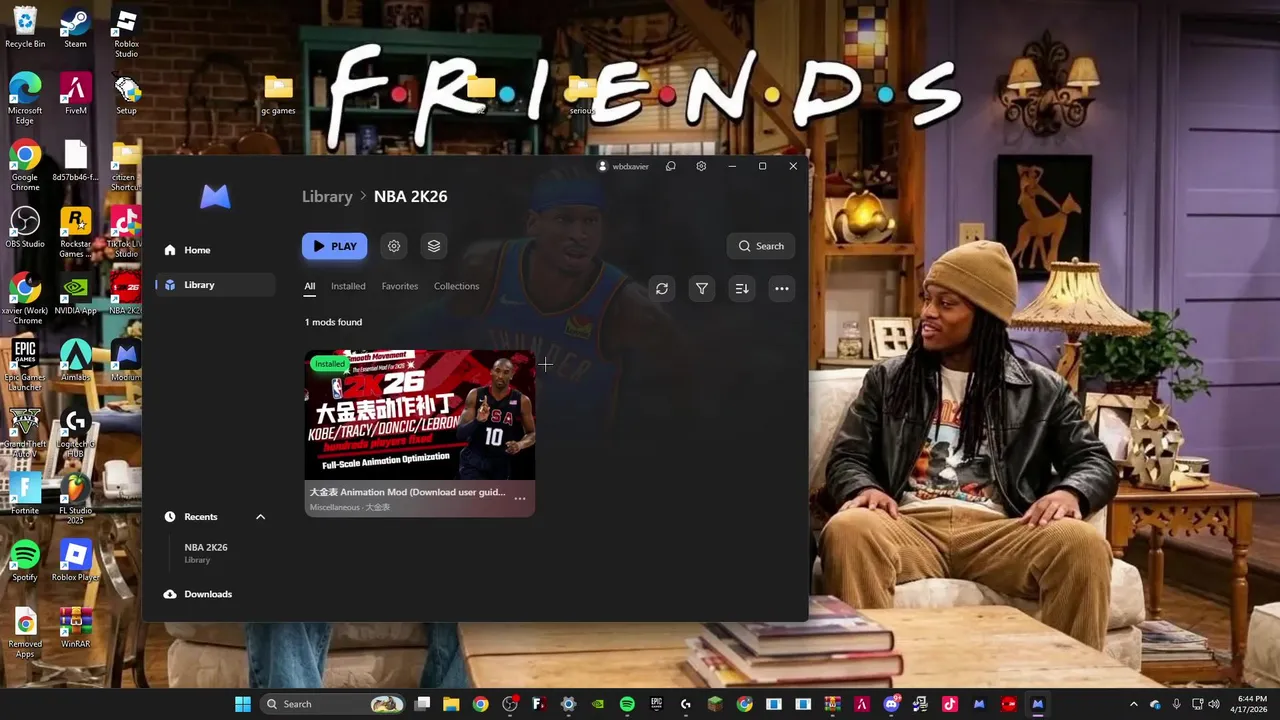Viewport: 1280px width, 720px height.
Task: Select the Recycle Bin desktop icon
Action: (25, 27)
